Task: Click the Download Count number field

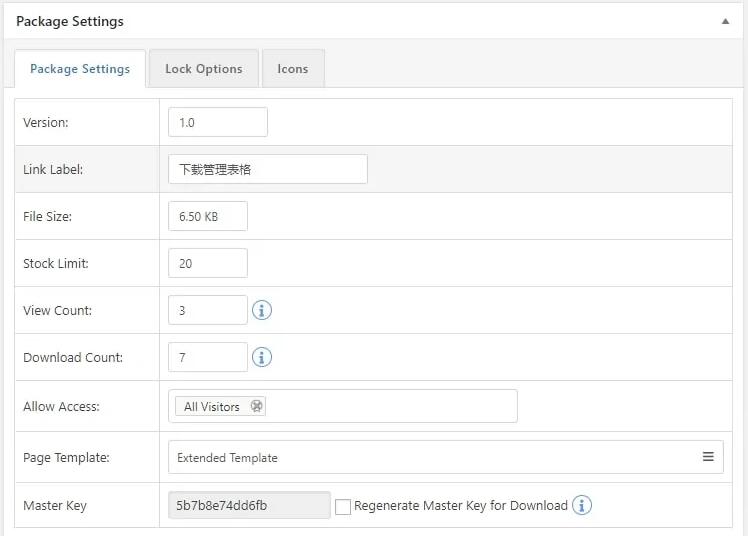Action: tap(208, 357)
